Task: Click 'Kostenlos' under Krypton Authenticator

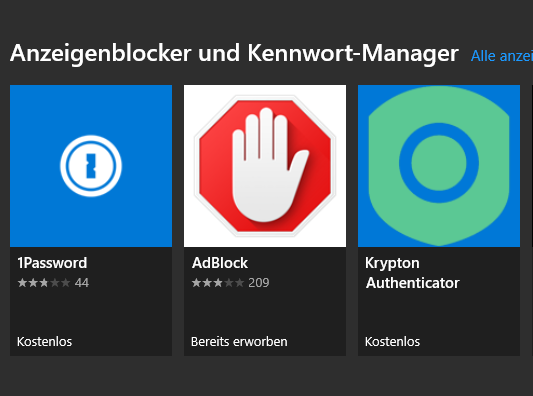Action: click(393, 342)
